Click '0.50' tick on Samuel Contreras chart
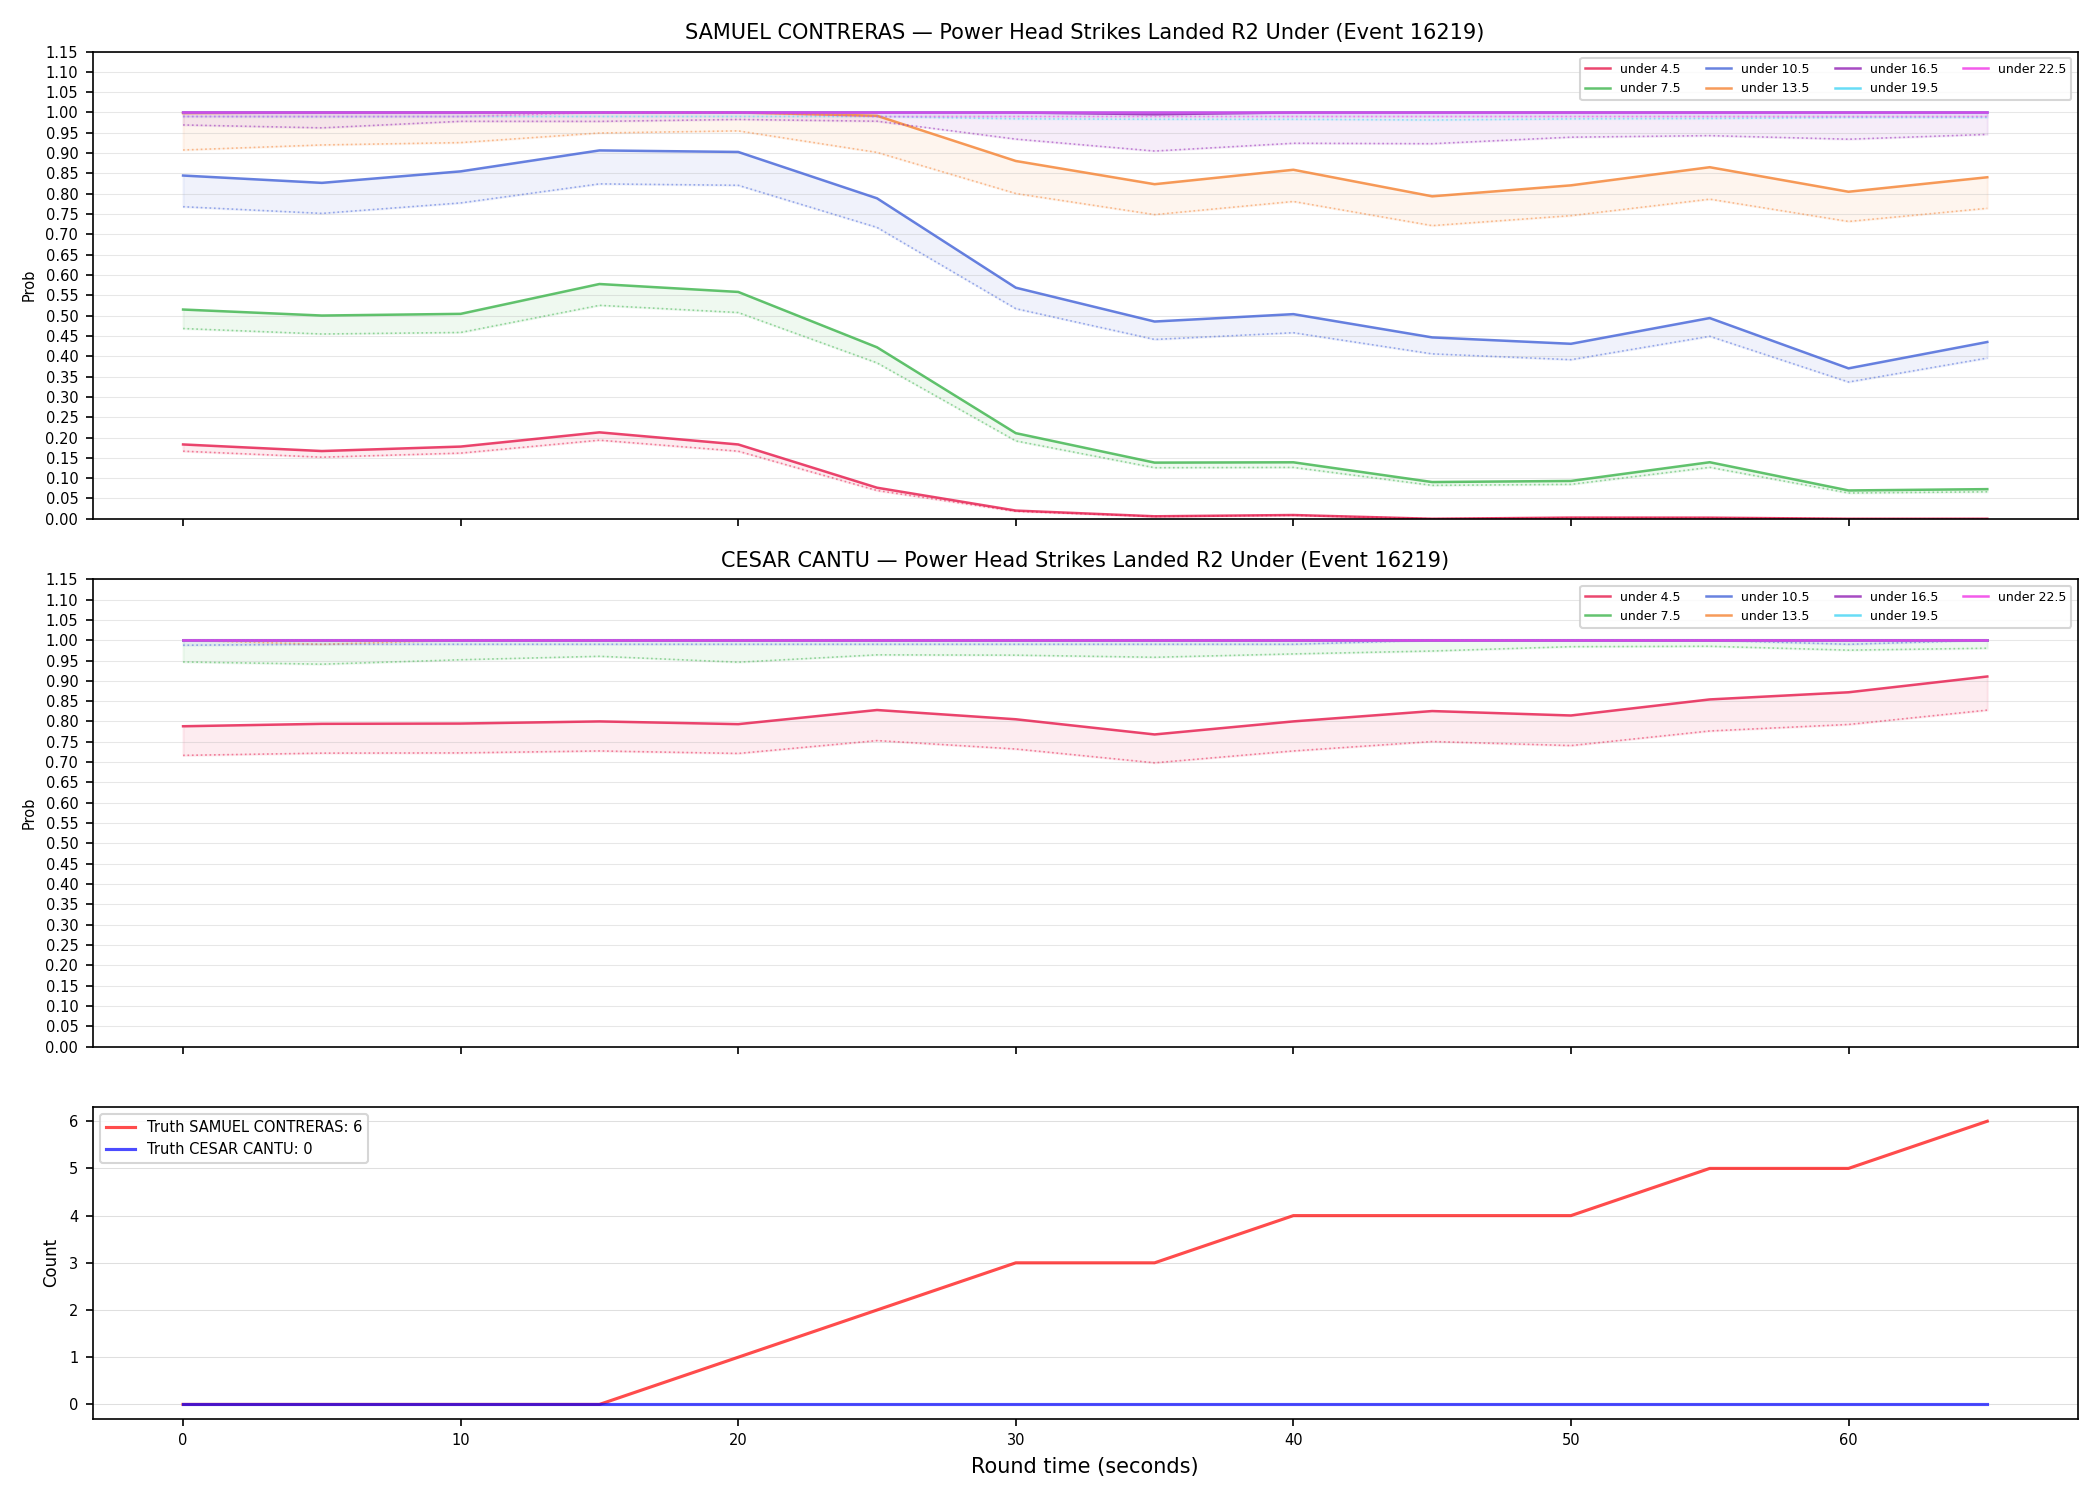The width and height of the screenshot is (2100, 1500). point(62,316)
